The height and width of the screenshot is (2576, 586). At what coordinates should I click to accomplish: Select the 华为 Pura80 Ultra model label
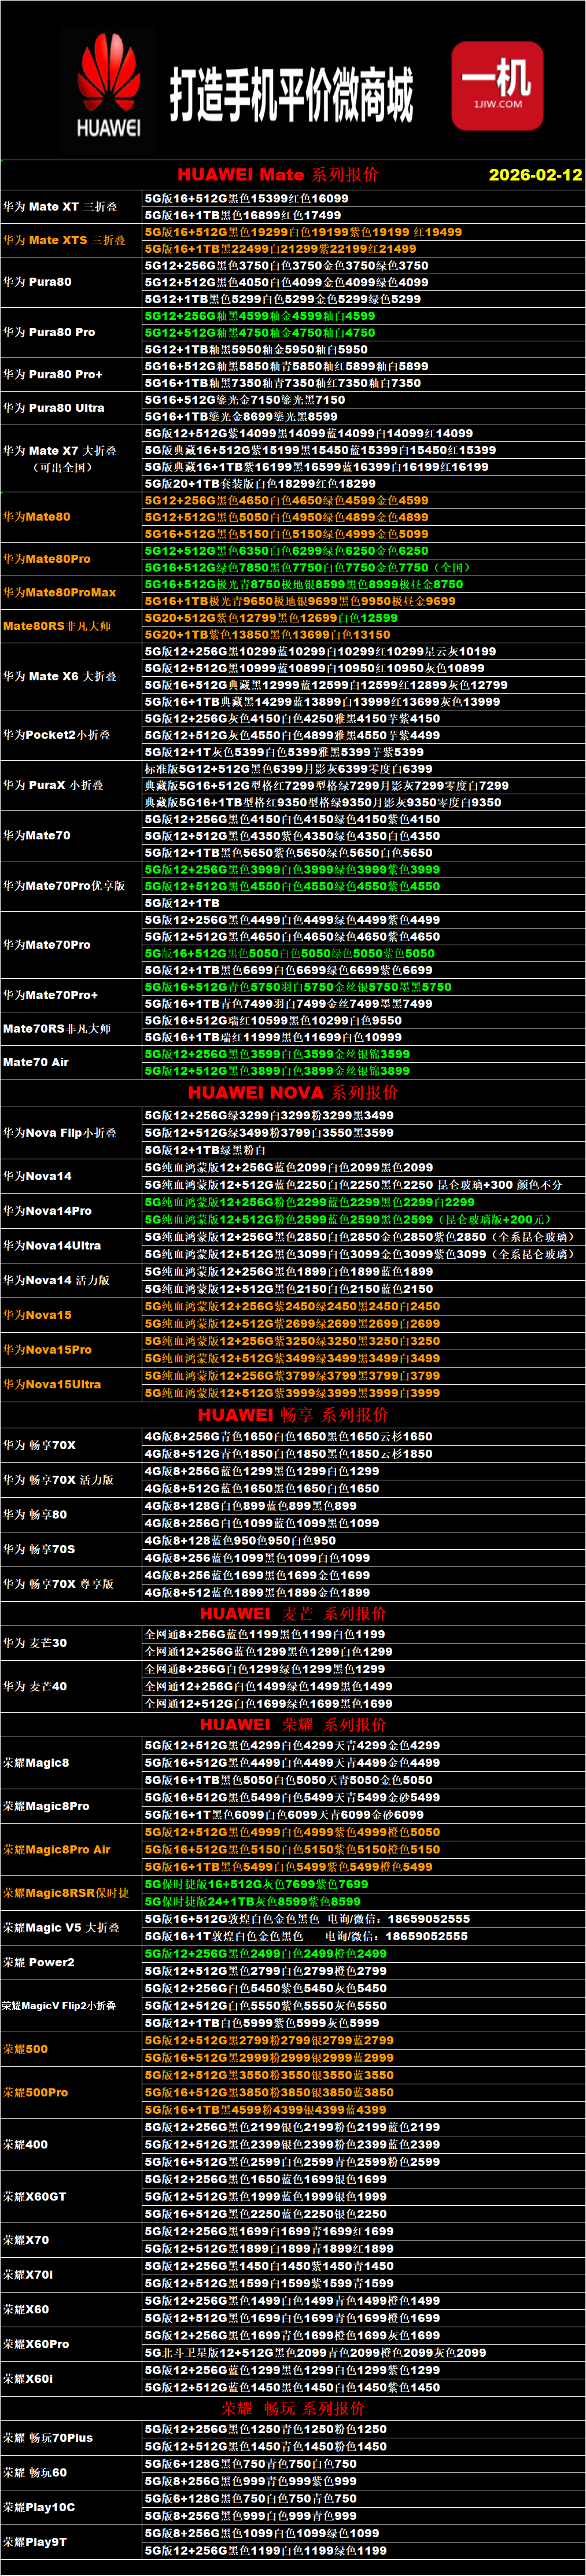[x=54, y=408]
